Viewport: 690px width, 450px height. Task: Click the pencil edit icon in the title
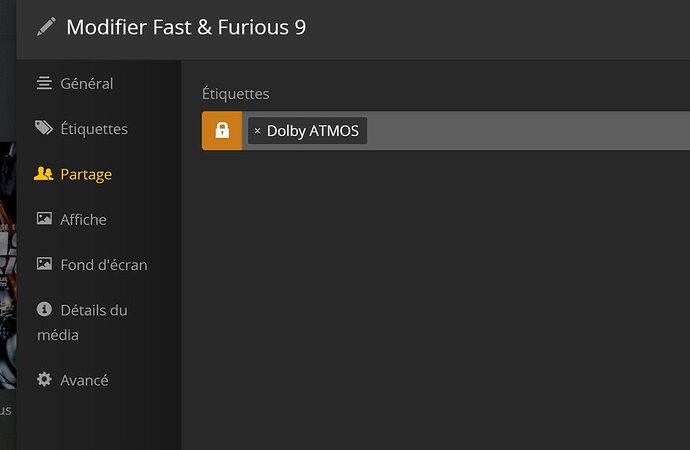coord(46,27)
